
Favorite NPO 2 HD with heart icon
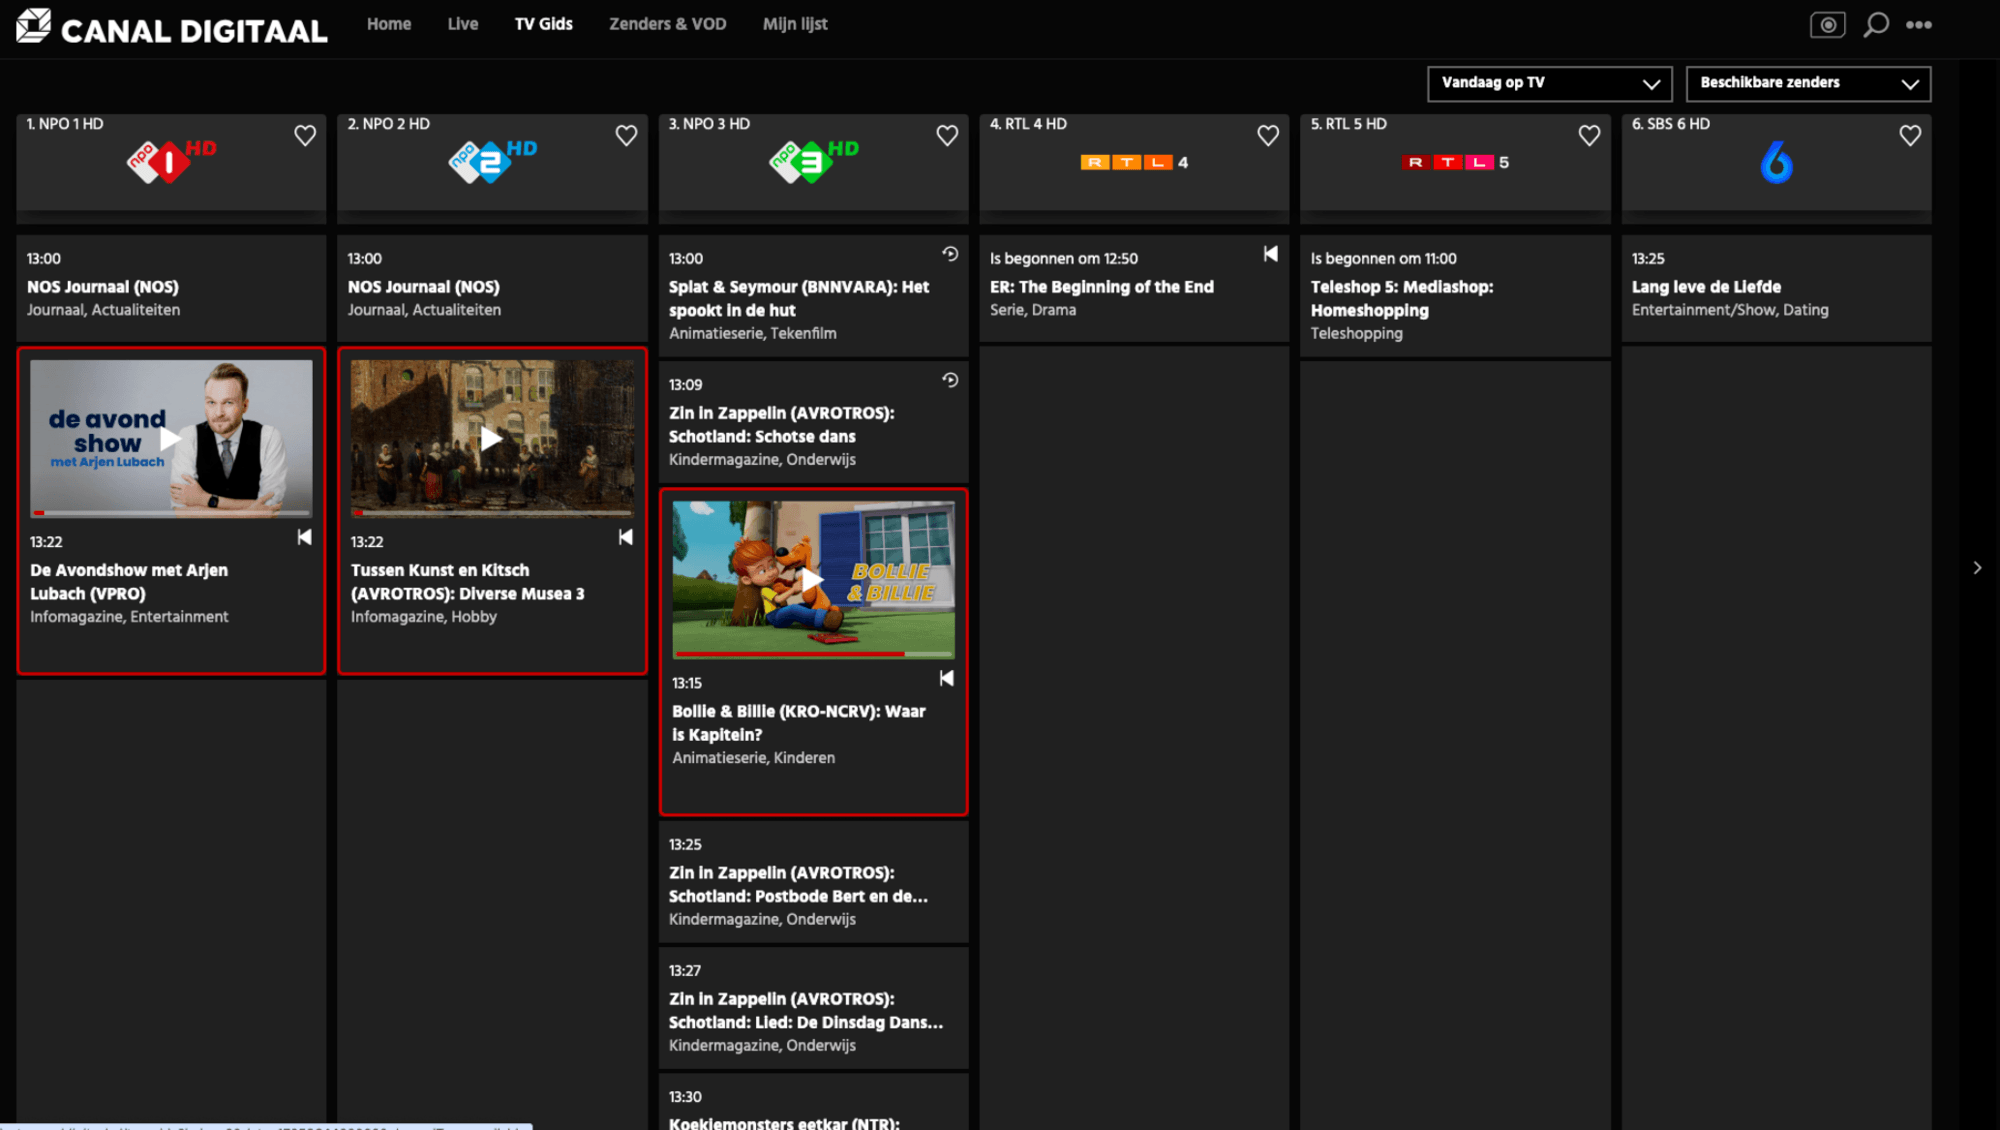[x=626, y=135]
